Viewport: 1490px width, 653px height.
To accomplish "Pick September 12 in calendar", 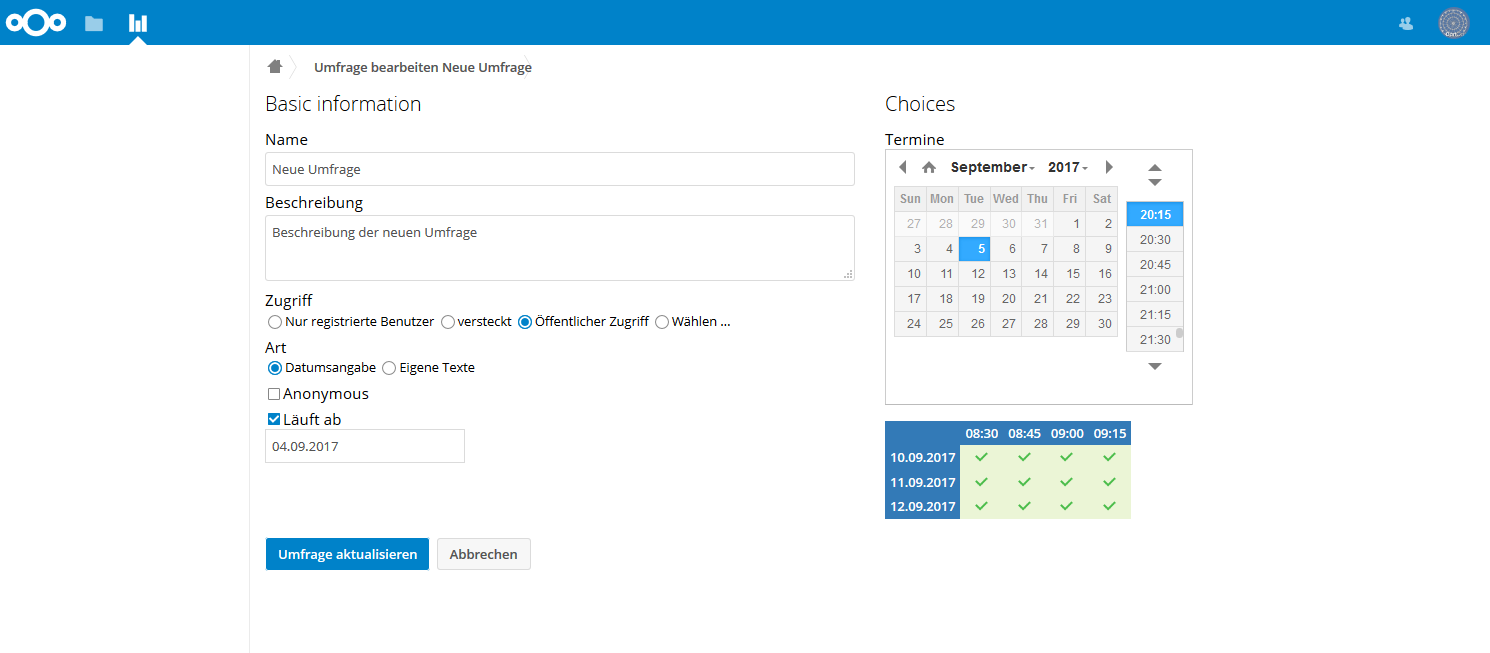I will click(975, 273).
